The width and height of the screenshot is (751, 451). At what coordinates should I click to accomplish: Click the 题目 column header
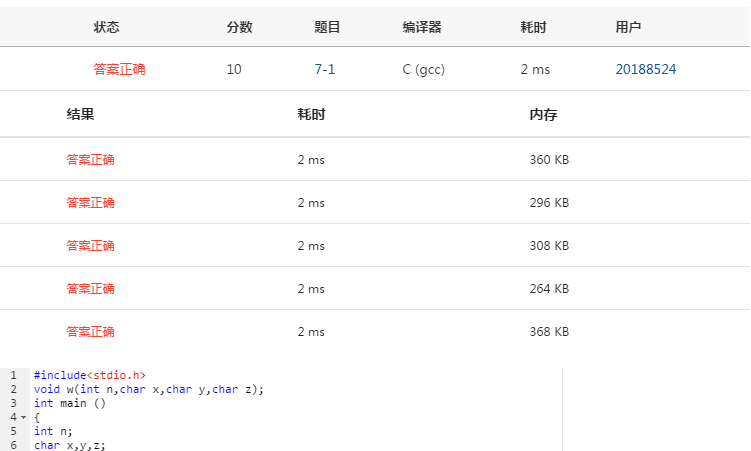click(328, 27)
